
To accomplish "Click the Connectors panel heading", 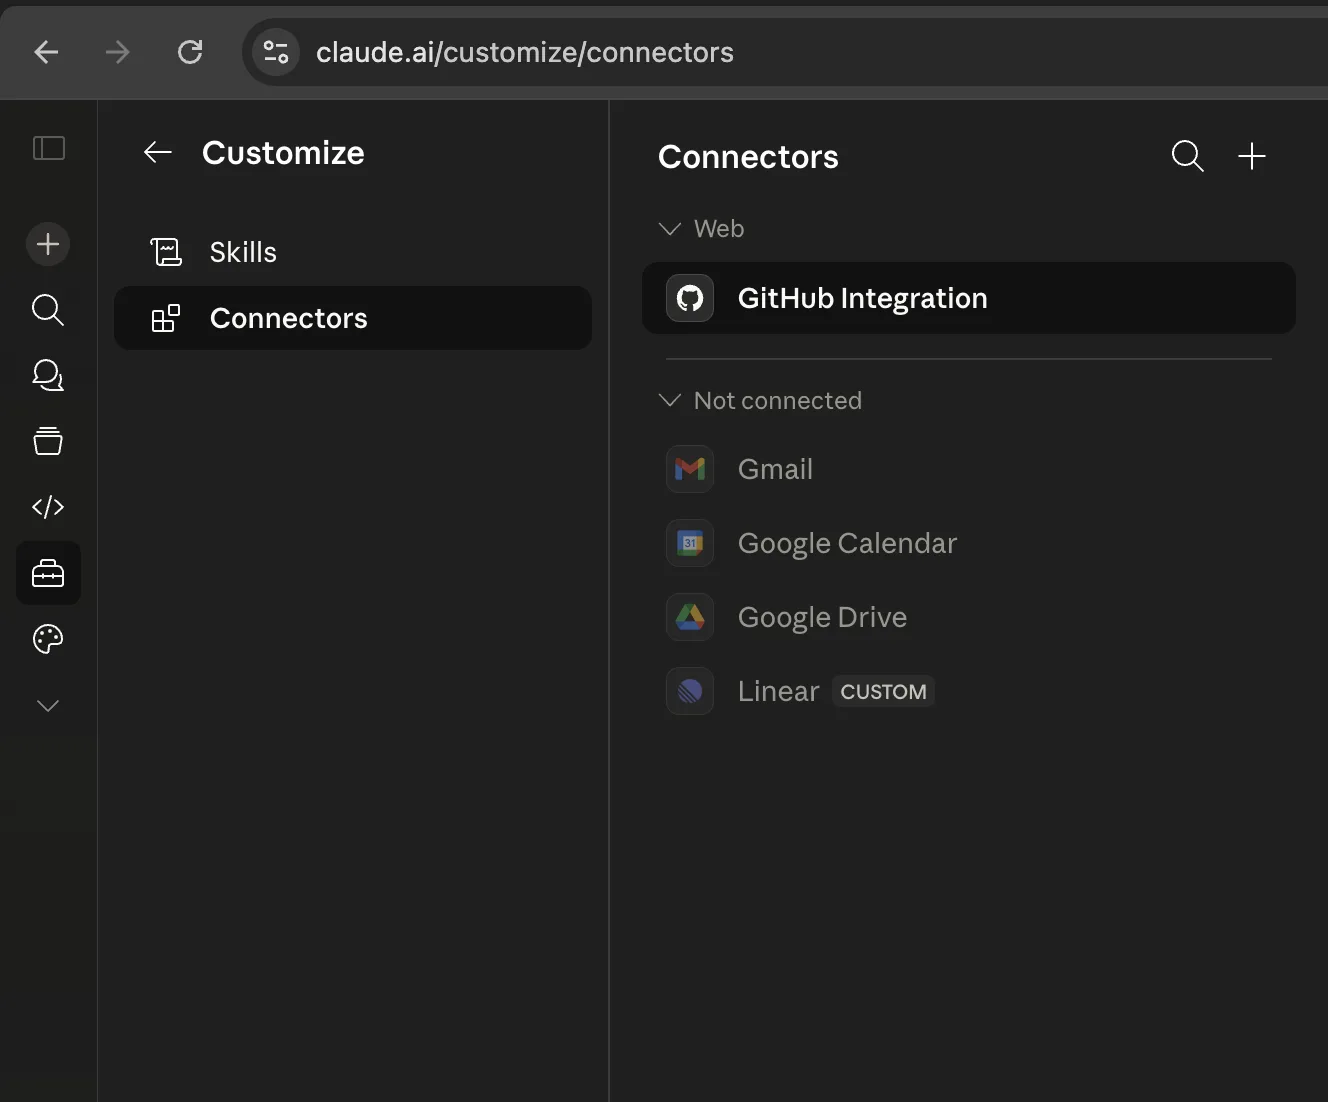I will tap(748, 157).
